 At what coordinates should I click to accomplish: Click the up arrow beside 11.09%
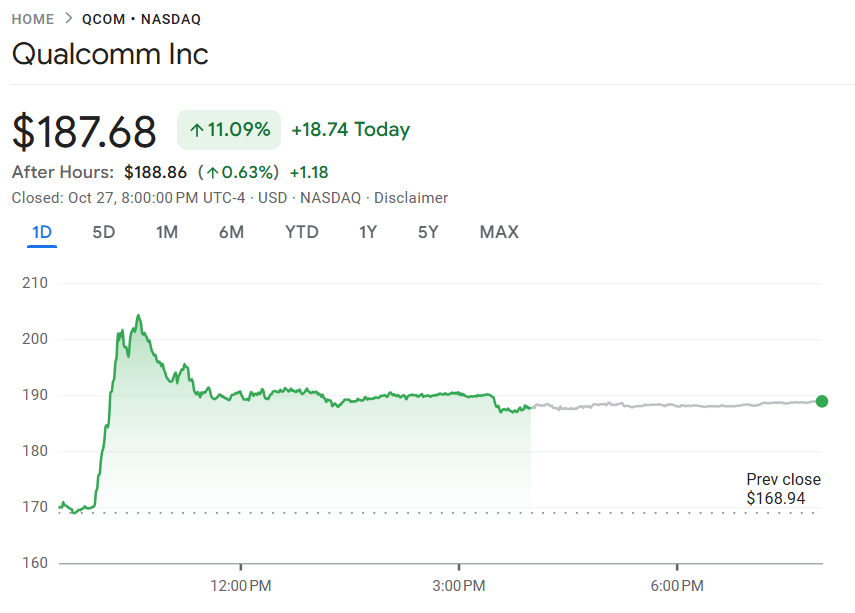coord(197,130)
